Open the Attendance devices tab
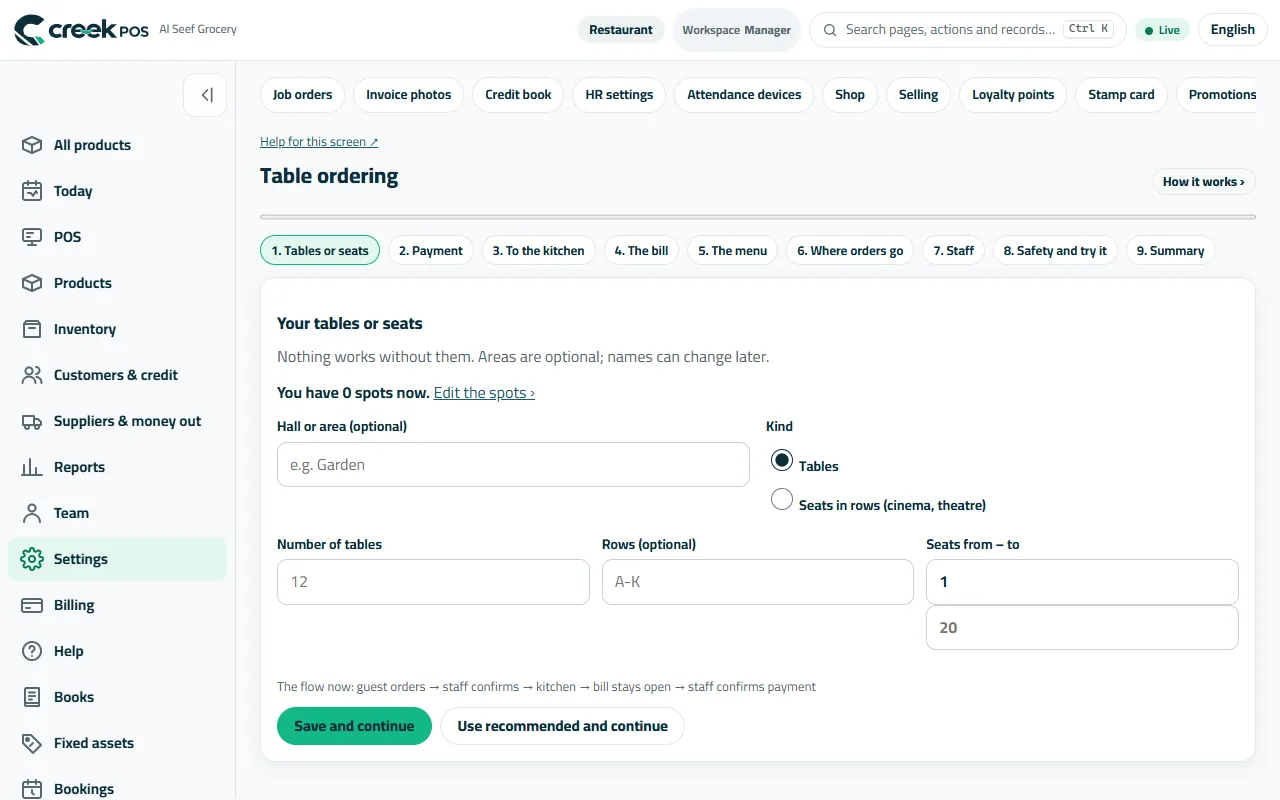The image size is (1280, 800). click(x=744, y=95)
